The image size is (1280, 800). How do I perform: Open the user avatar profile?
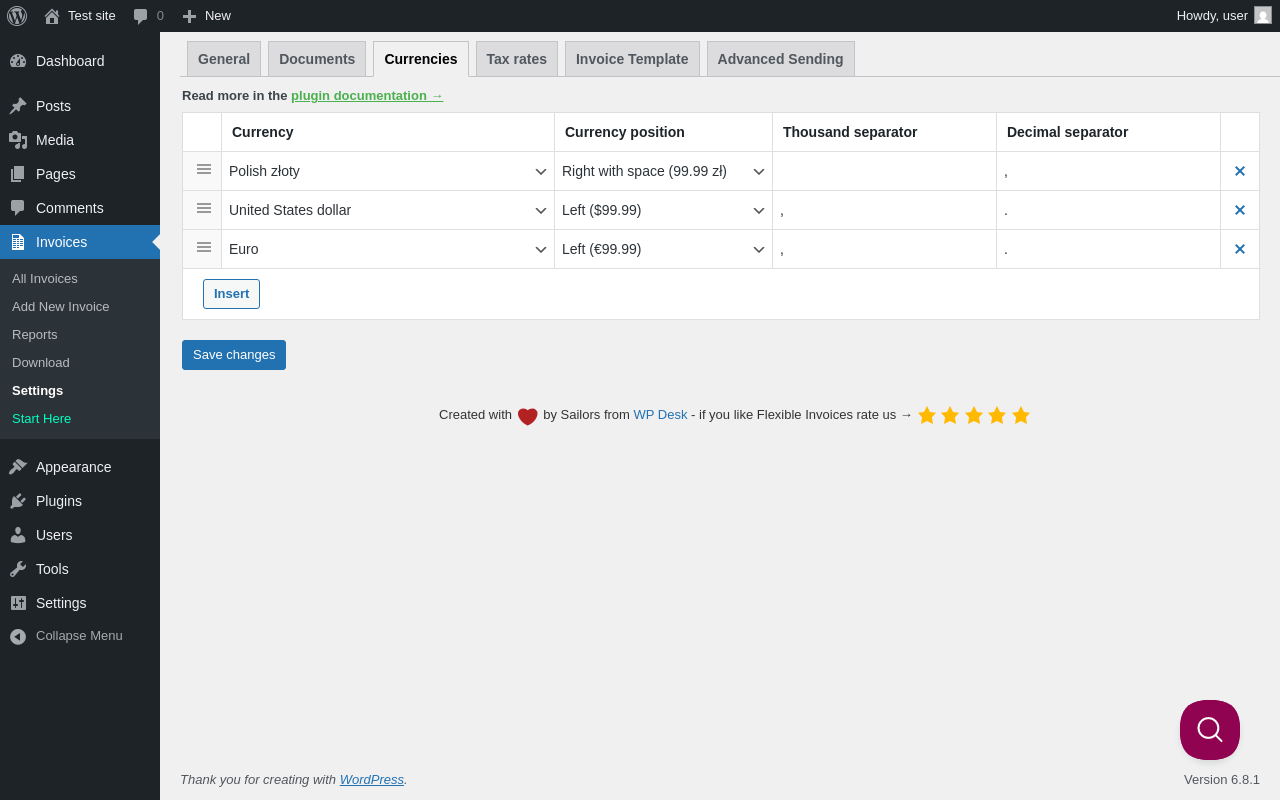(1263, 15)
